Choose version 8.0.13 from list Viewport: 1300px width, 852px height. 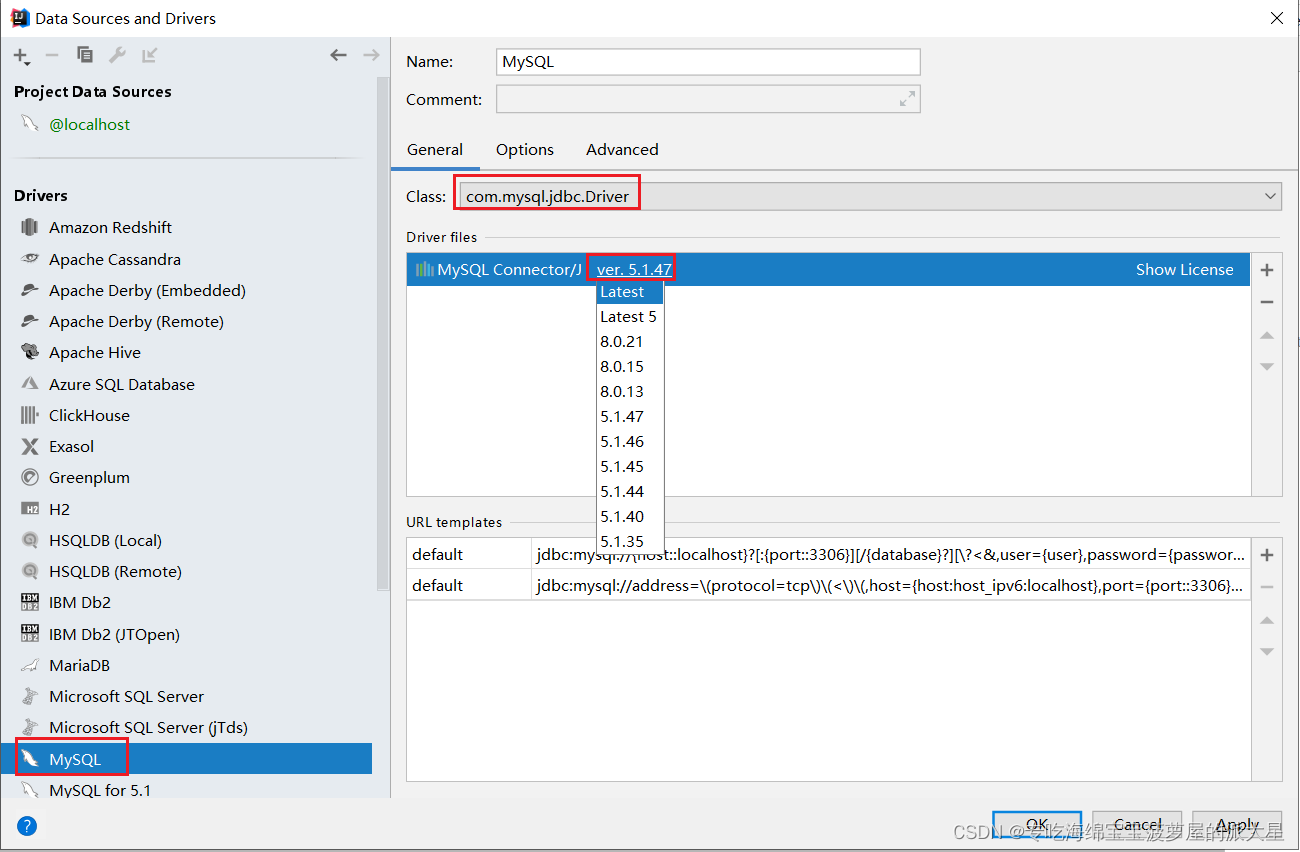(630, 391)
